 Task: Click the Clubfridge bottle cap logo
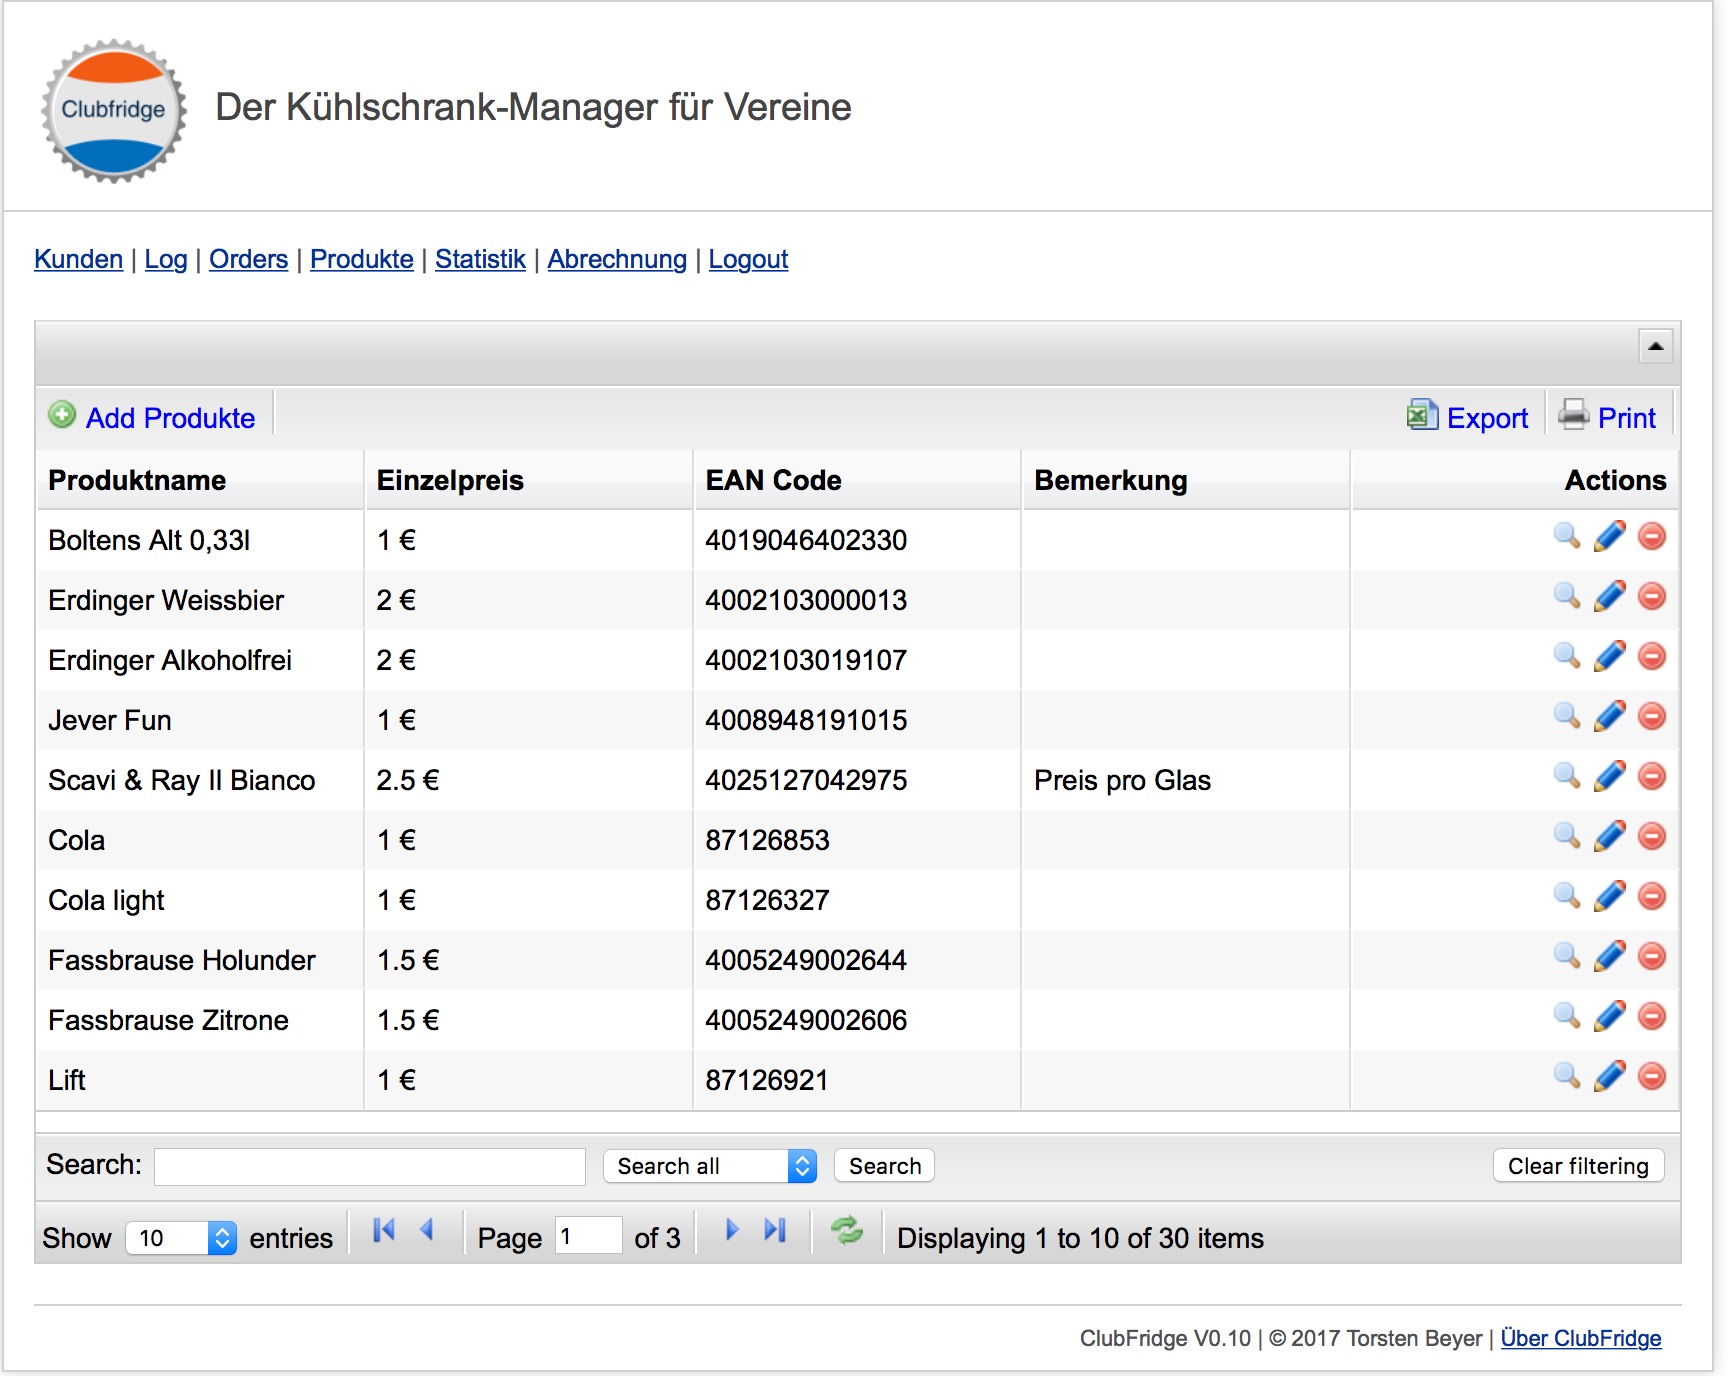[114, 110]
